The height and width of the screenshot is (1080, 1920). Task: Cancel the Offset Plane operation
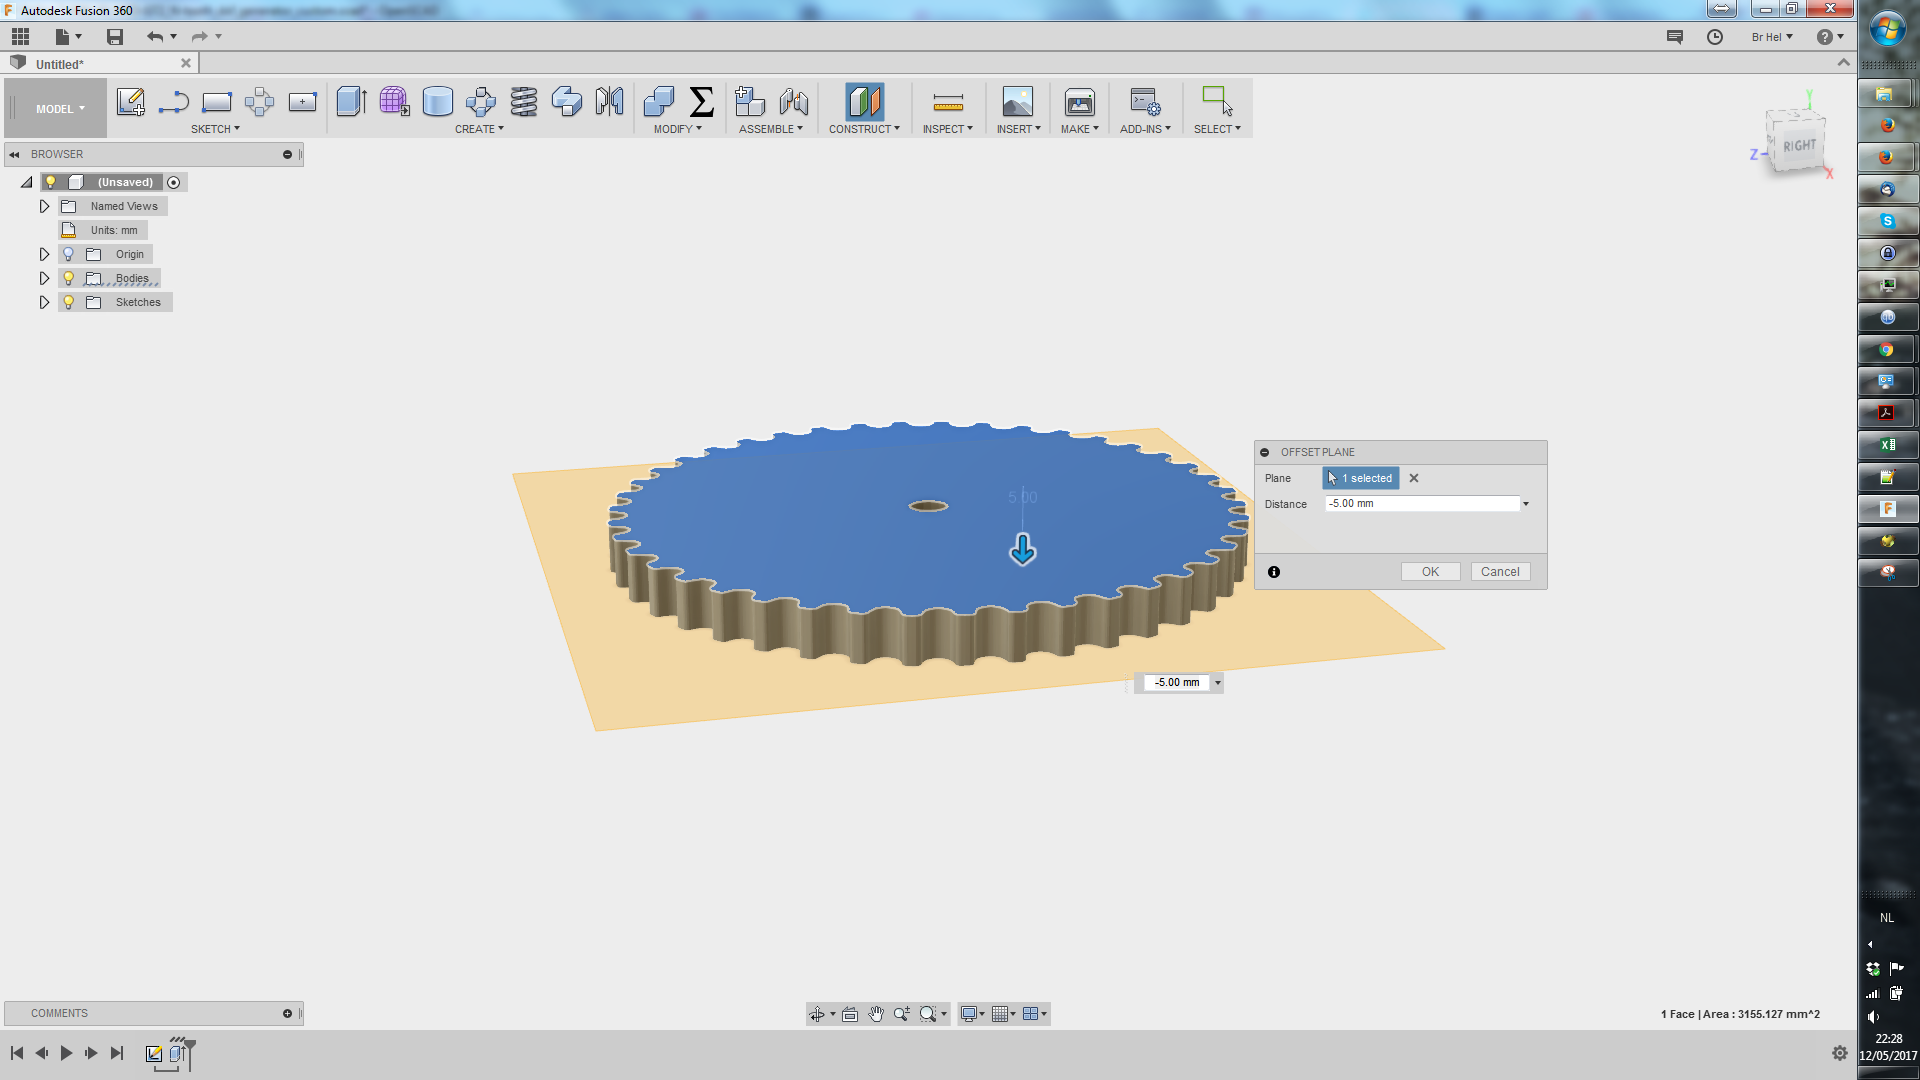click(x=1500, y=571)
